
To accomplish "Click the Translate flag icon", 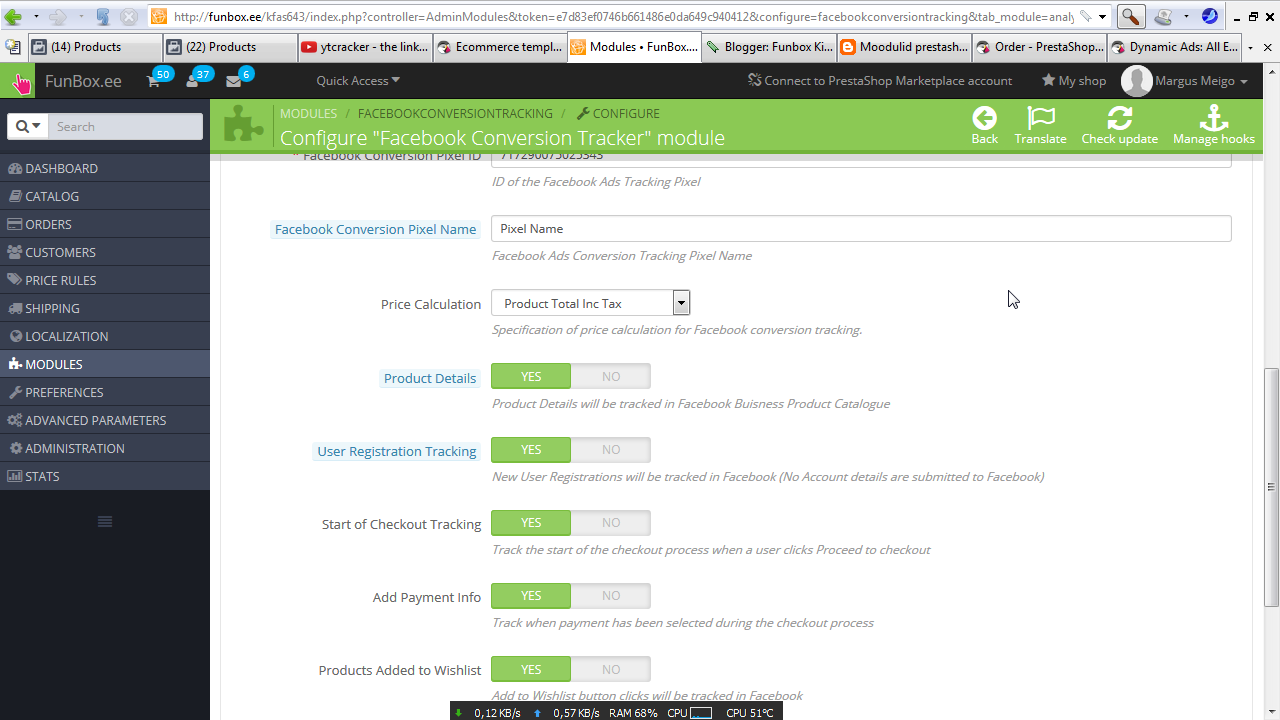I will pos(1040,118).
